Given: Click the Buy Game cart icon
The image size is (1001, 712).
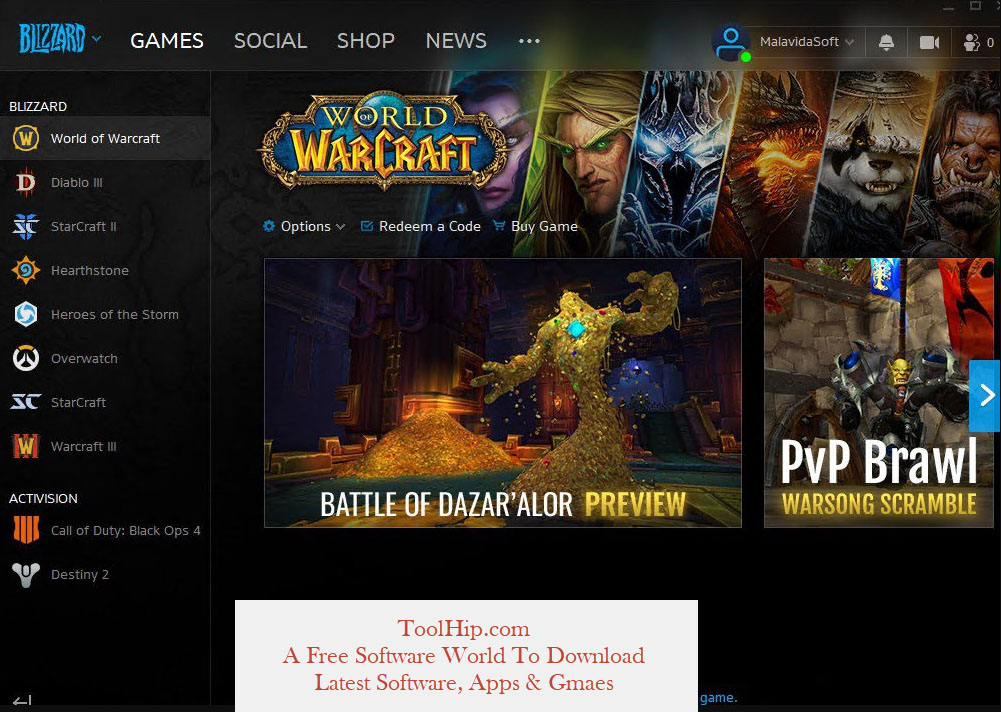Looking at the screenshot, I should click(x=499, y=225).
